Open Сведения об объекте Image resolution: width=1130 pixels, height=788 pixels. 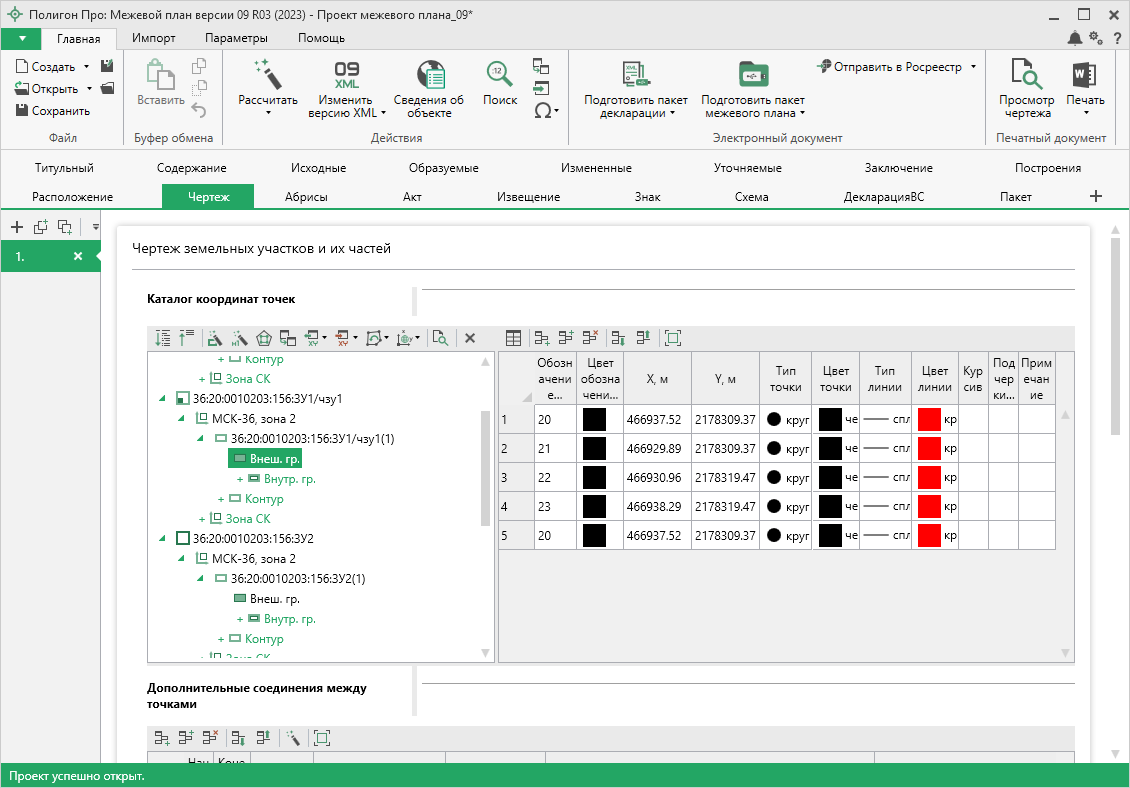429,75
